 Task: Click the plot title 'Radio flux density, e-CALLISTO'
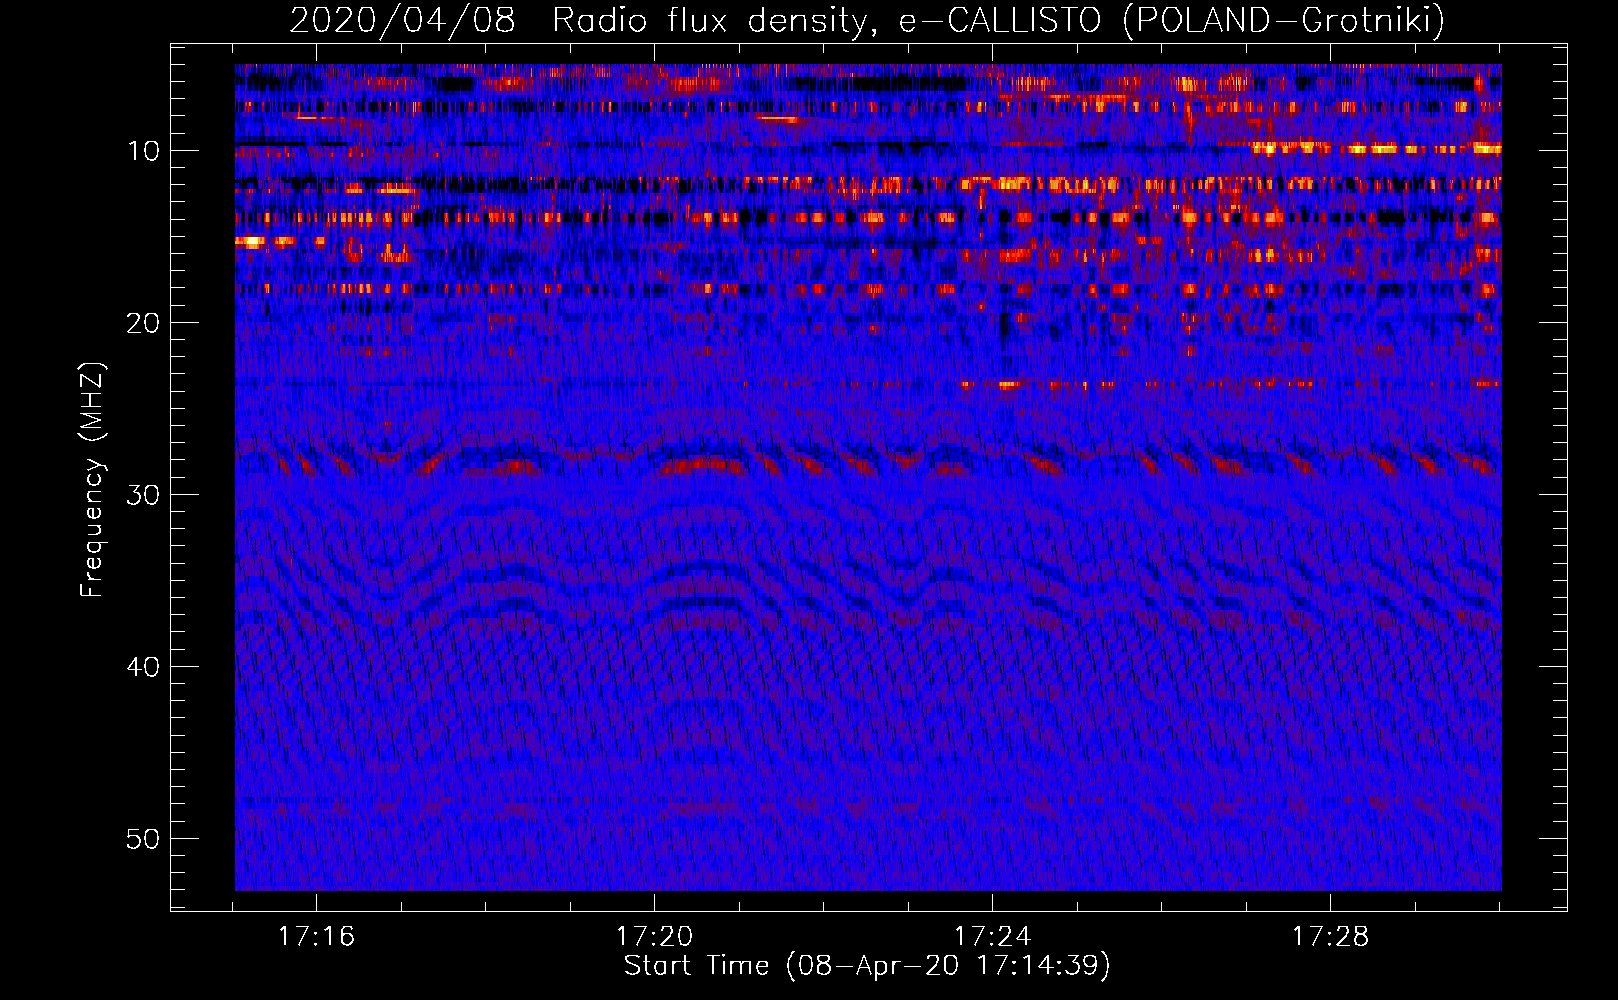827,21
